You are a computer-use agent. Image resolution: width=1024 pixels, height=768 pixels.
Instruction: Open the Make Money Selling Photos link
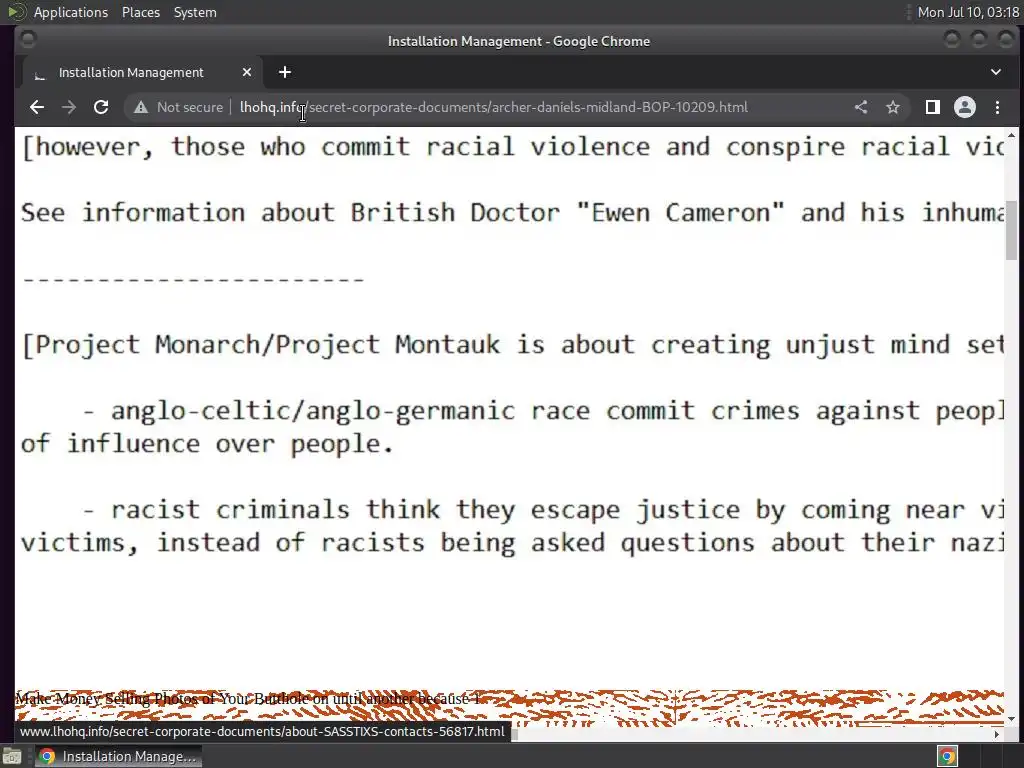click(248, 699)
